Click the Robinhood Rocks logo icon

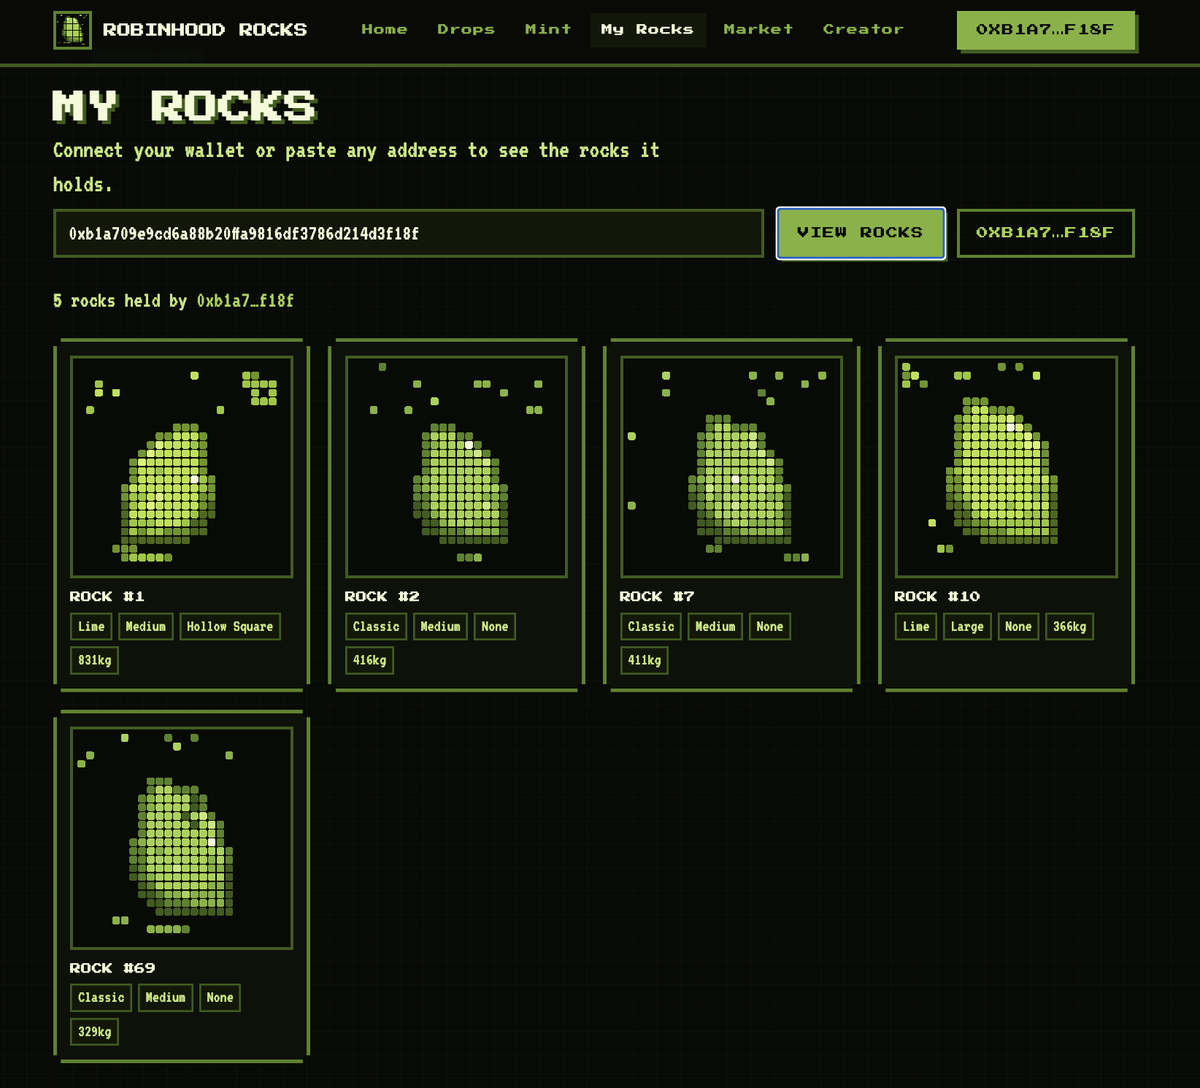72,30
